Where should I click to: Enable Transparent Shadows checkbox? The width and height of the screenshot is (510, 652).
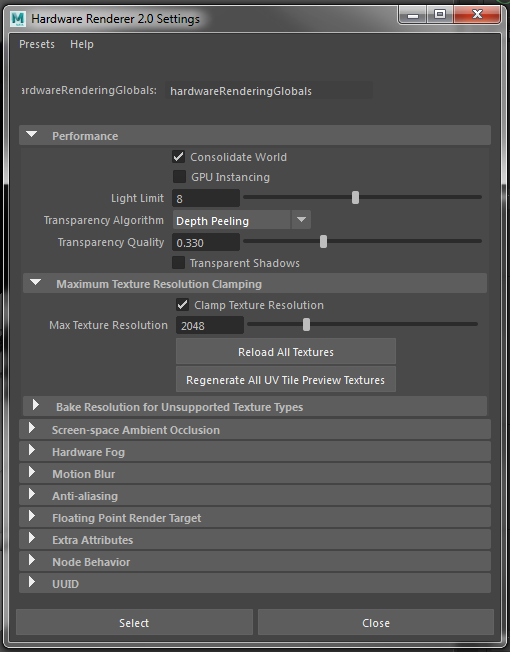pos(178,263)
